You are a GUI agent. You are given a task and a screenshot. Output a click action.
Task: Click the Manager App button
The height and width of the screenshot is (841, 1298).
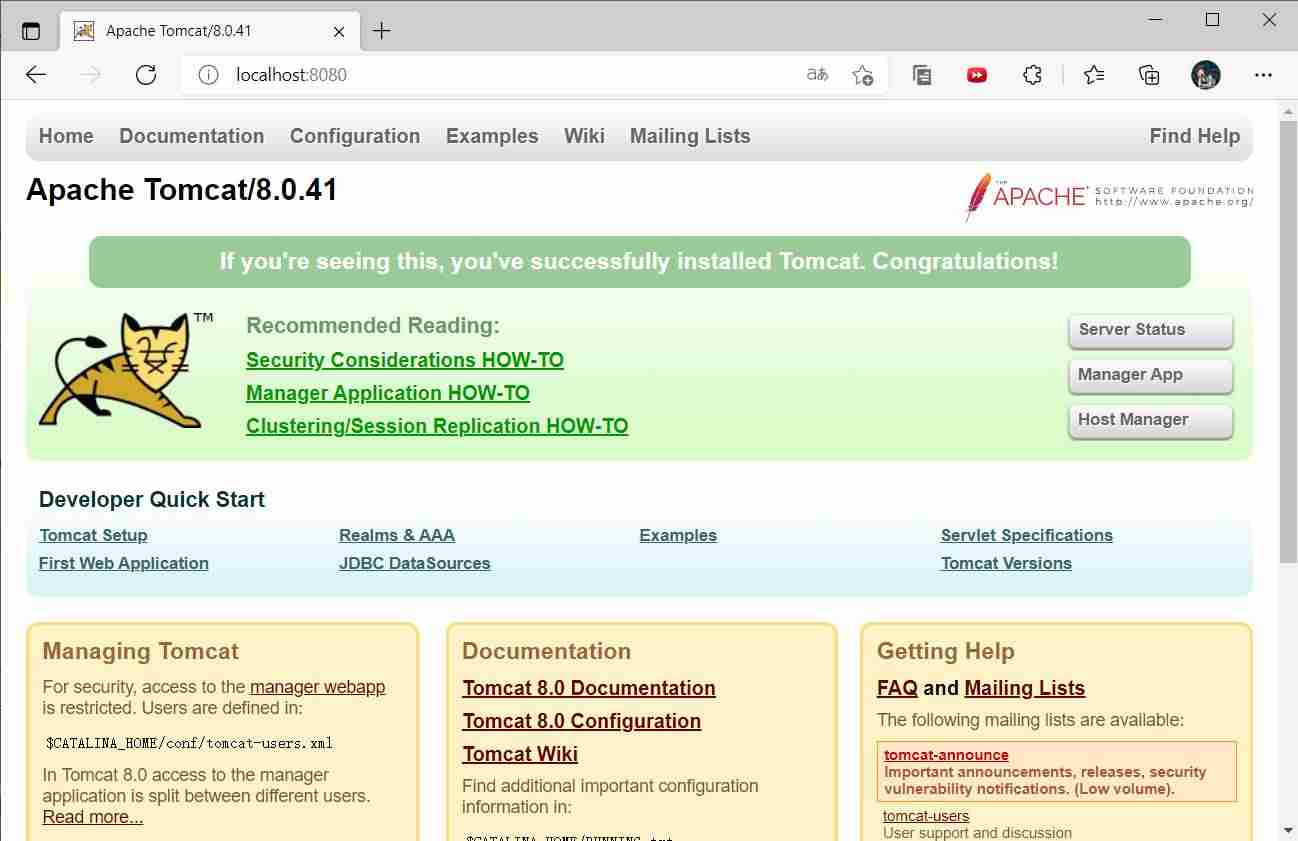(x=1150, y=376)
